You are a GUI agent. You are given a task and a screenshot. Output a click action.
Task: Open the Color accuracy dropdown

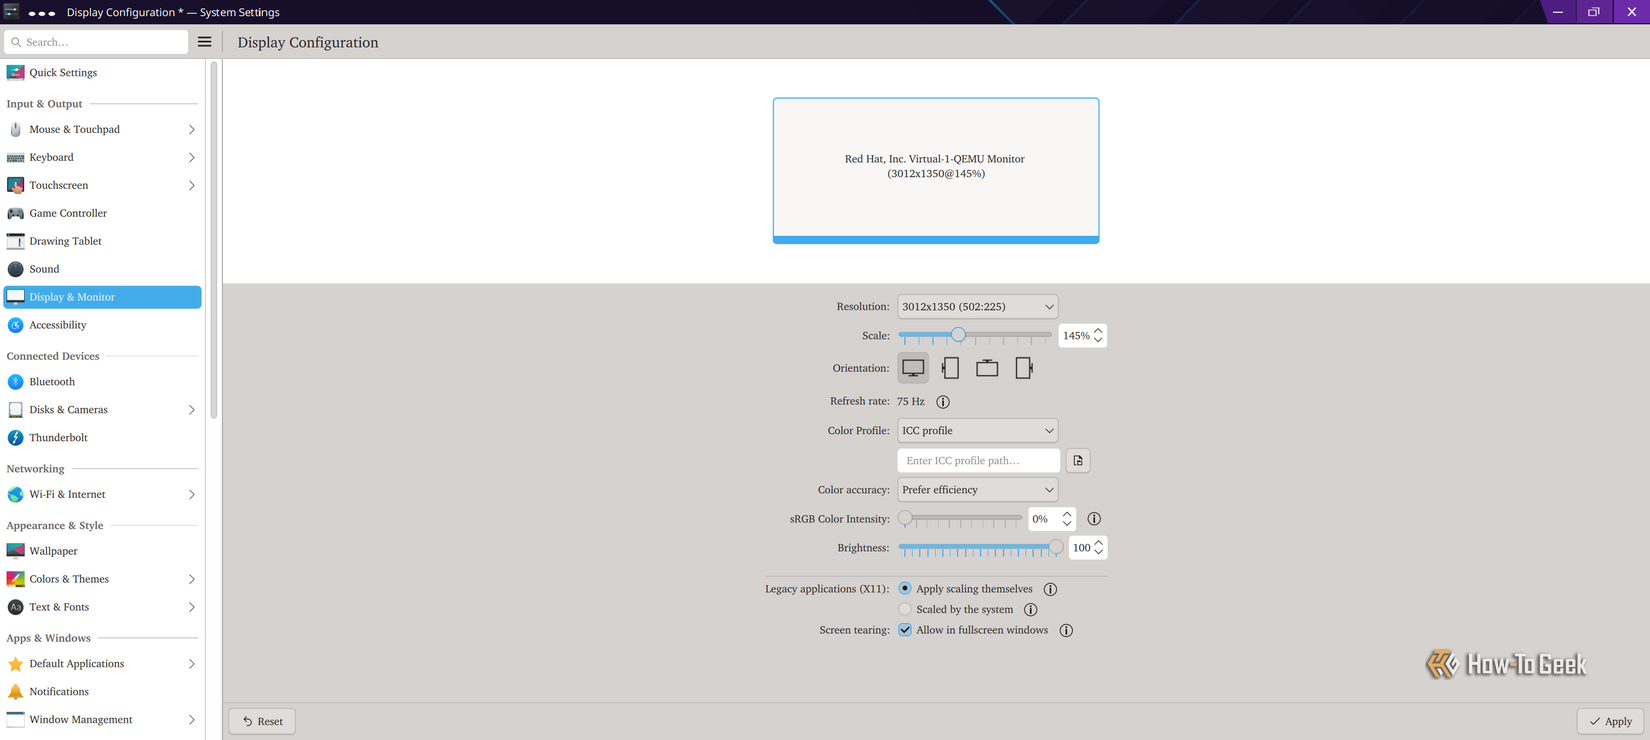[978, 490]
